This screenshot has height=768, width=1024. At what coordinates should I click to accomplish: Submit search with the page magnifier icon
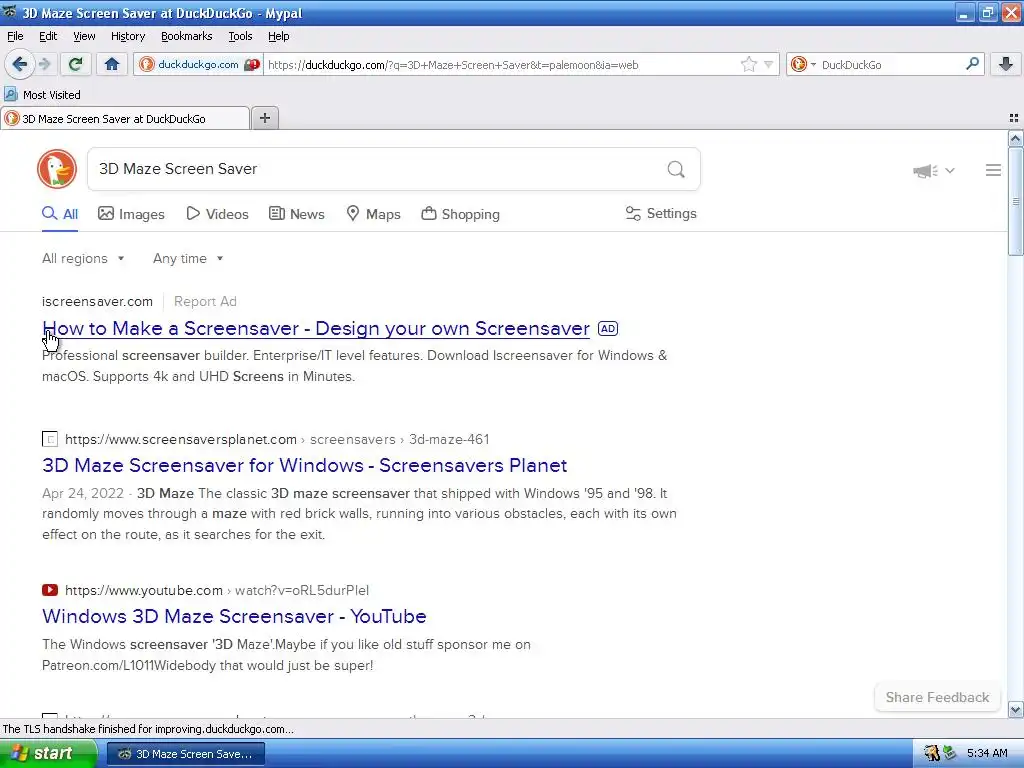[x=676, y=170]
